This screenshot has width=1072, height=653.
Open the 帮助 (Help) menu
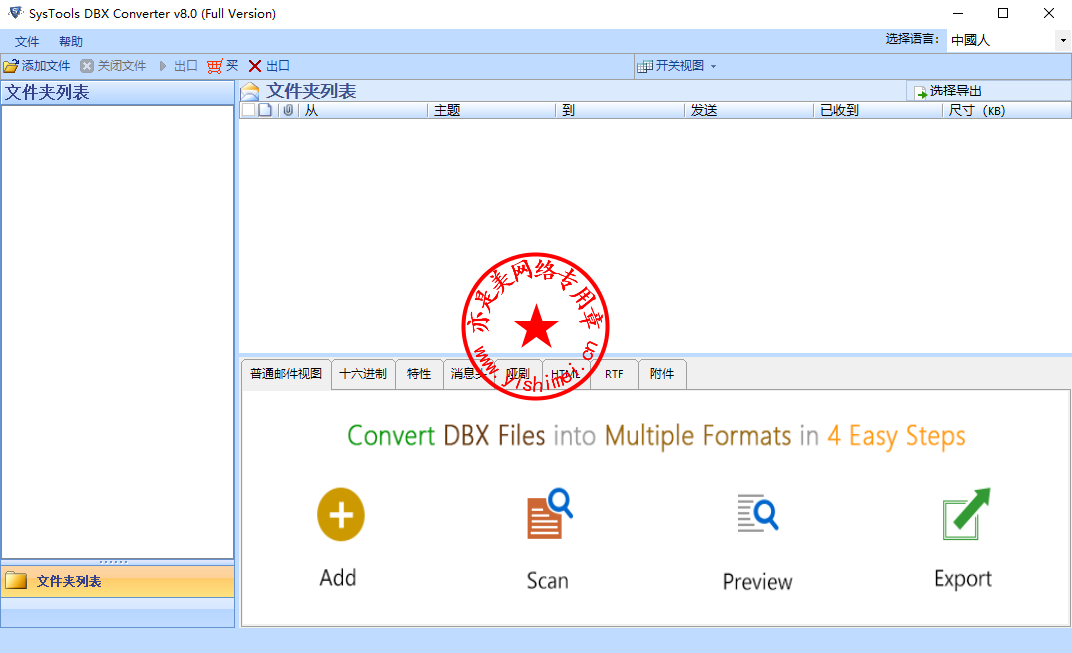click(71, 42)
